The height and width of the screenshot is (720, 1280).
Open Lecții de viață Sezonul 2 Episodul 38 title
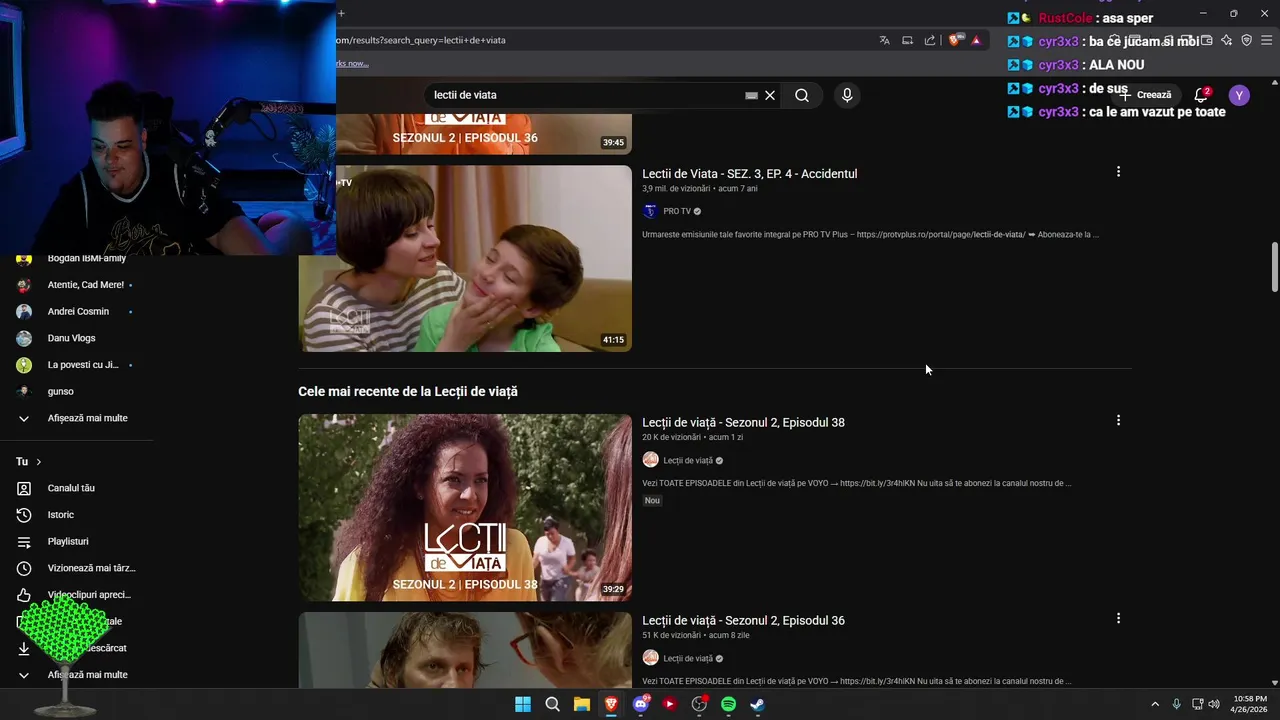click(743, 423)
